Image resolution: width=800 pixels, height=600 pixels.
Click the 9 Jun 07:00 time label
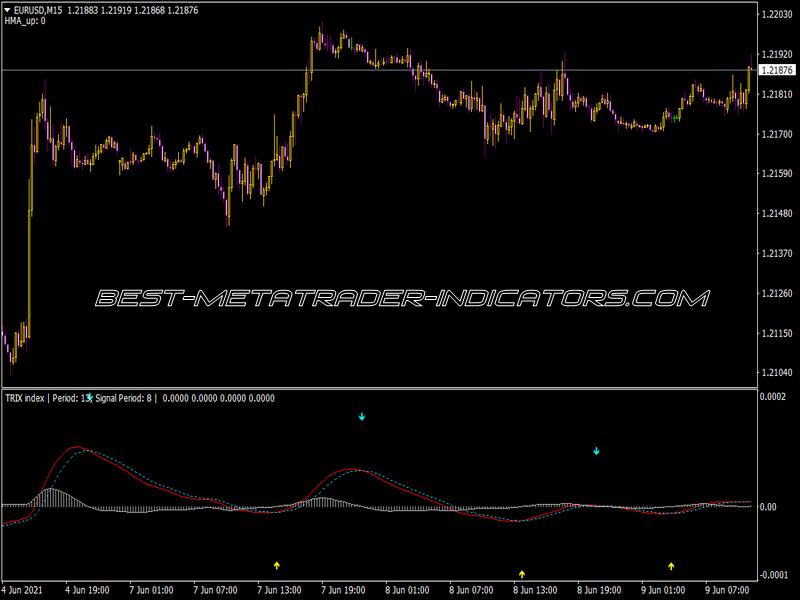tap(727, 590)
